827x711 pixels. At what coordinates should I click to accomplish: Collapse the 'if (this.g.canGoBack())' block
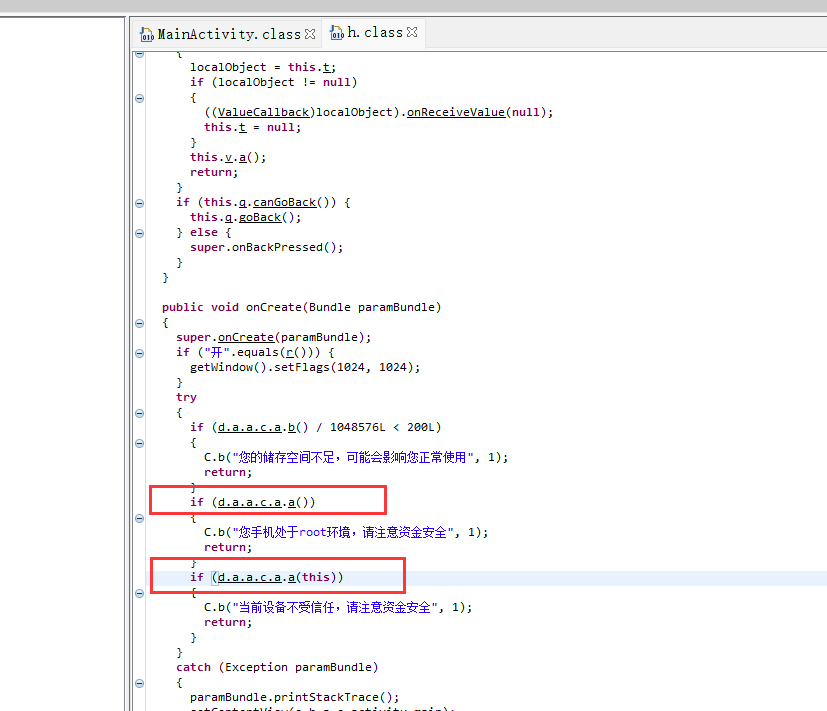140,203
